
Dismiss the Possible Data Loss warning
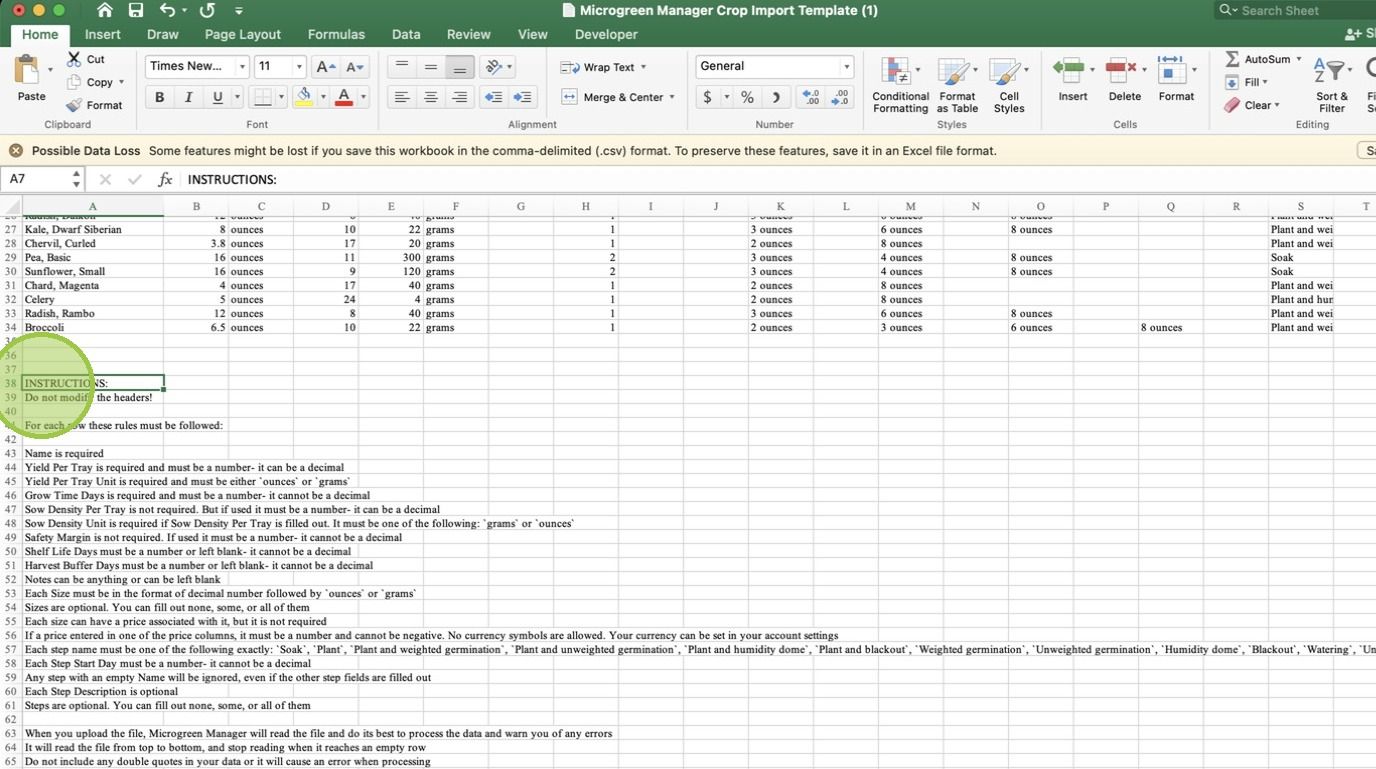(x=16, y=151)
